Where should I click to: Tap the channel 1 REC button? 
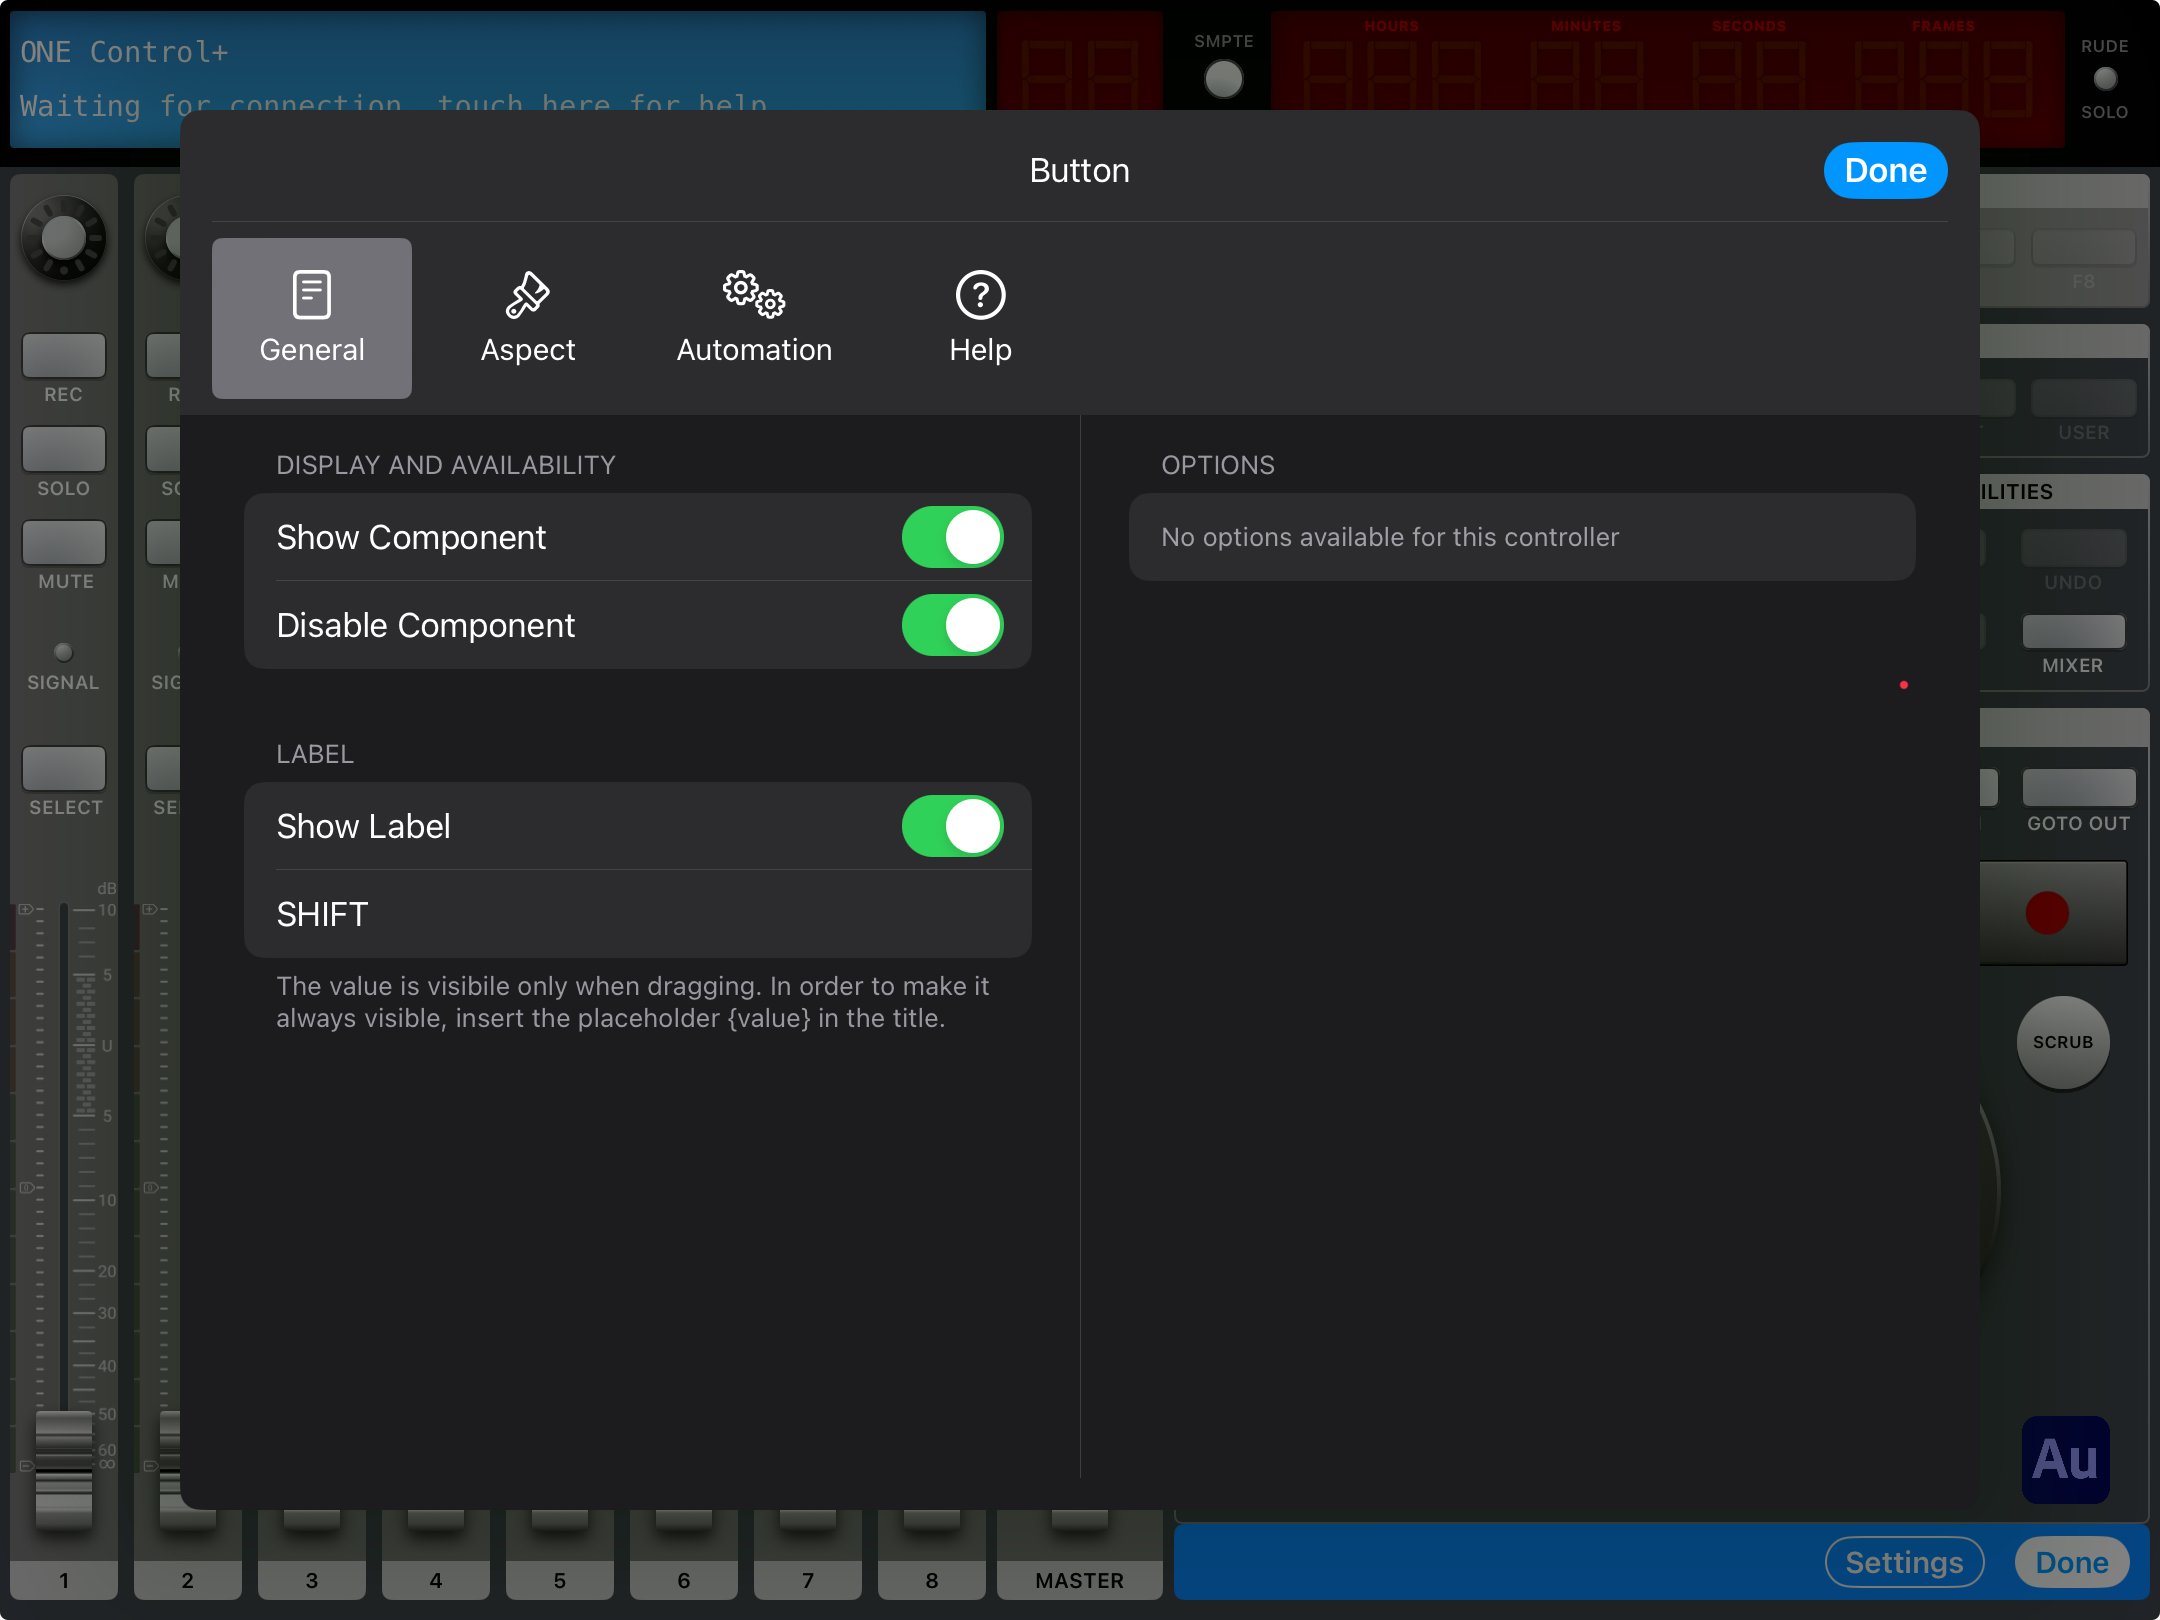[64, 355]
